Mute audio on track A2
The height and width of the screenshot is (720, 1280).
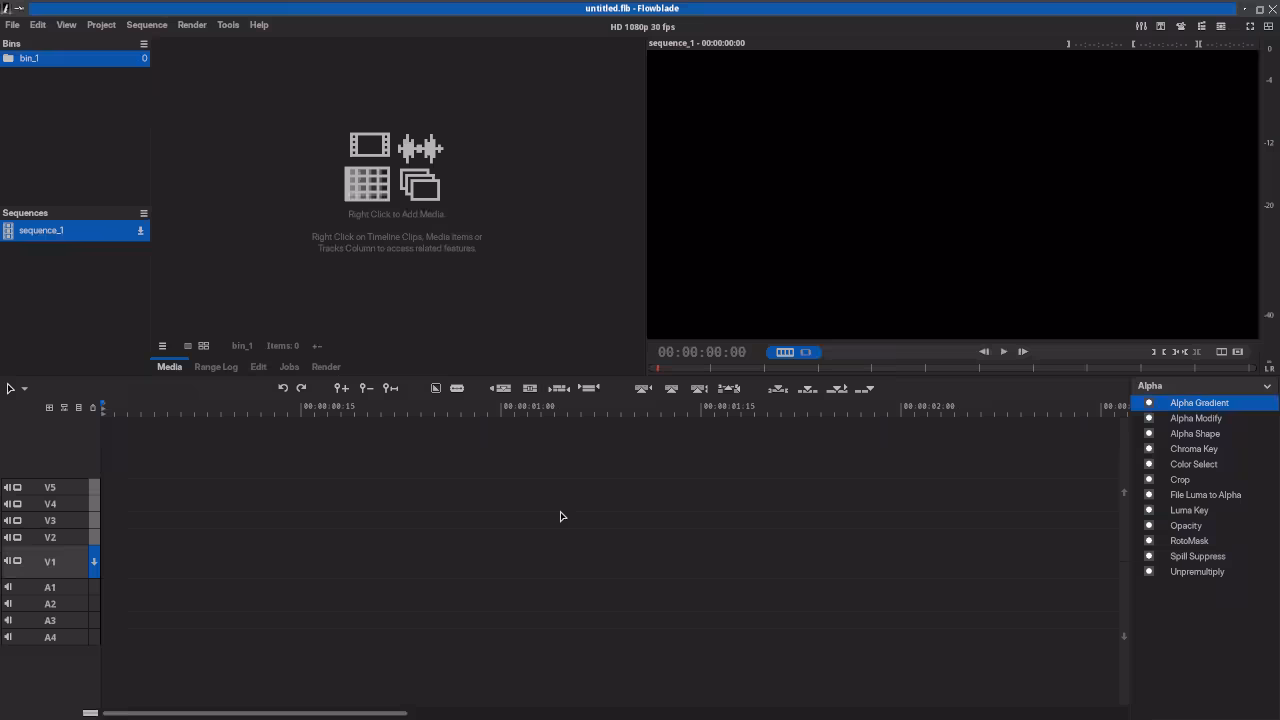click(8, 604)
